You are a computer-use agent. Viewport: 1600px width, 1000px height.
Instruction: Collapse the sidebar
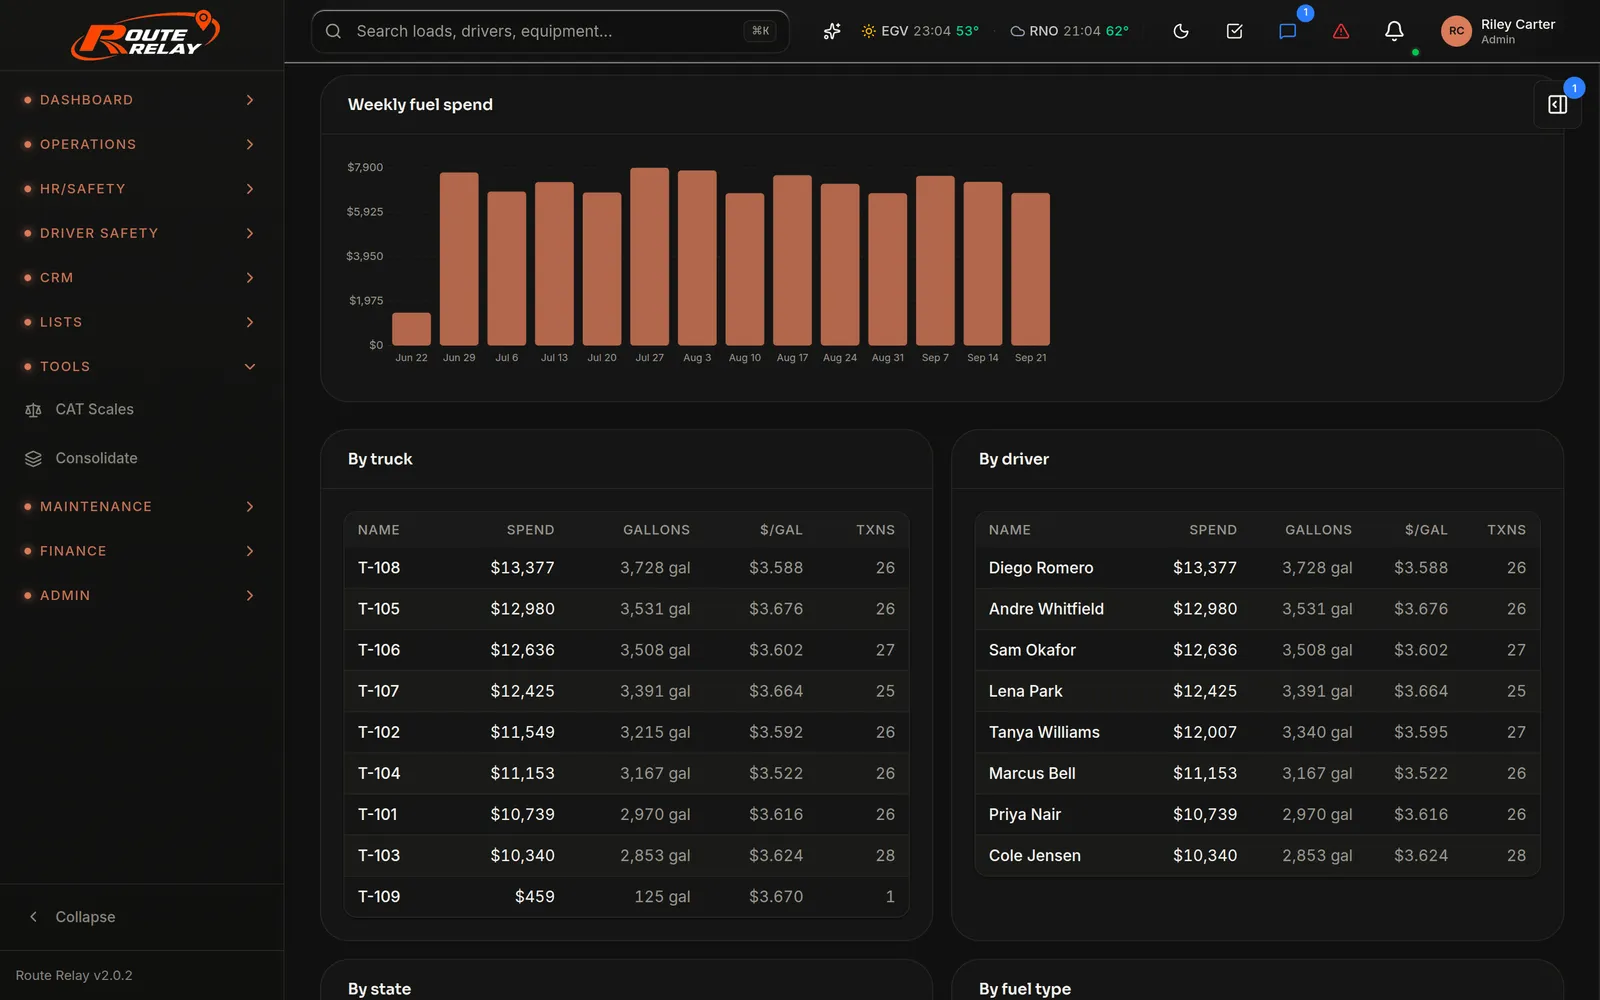pos(141,917)
